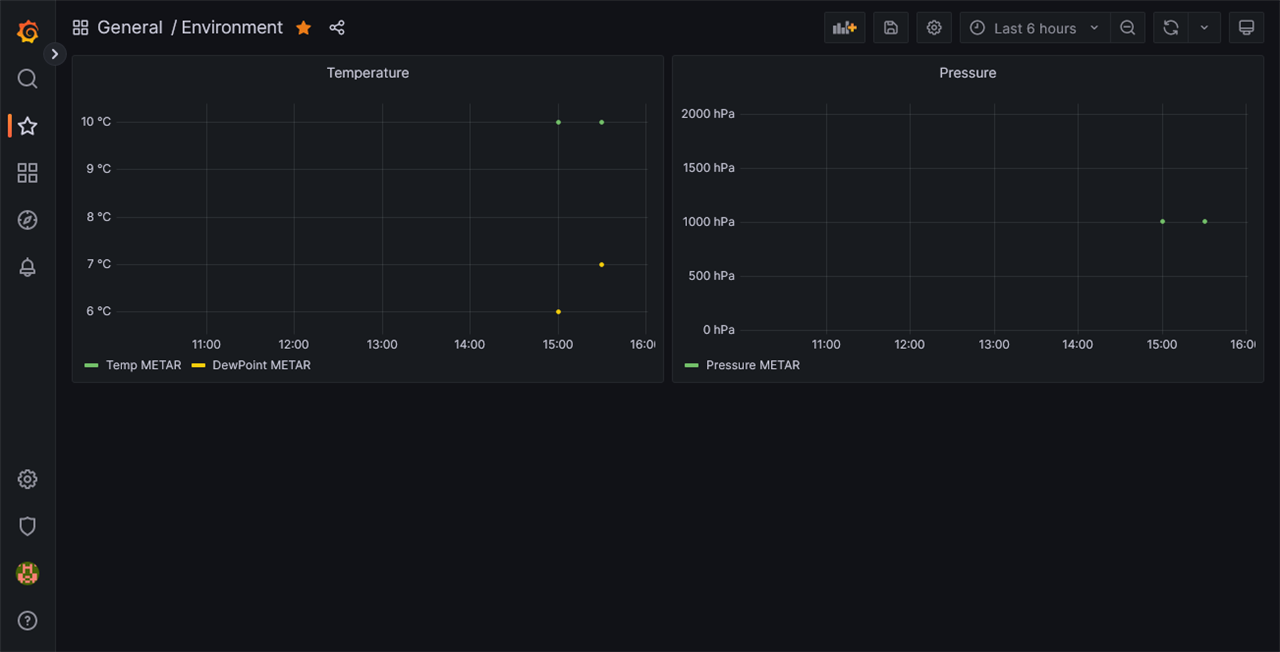
Task: Open the Last 6 hours time picker
Action: click(1035, 28)
